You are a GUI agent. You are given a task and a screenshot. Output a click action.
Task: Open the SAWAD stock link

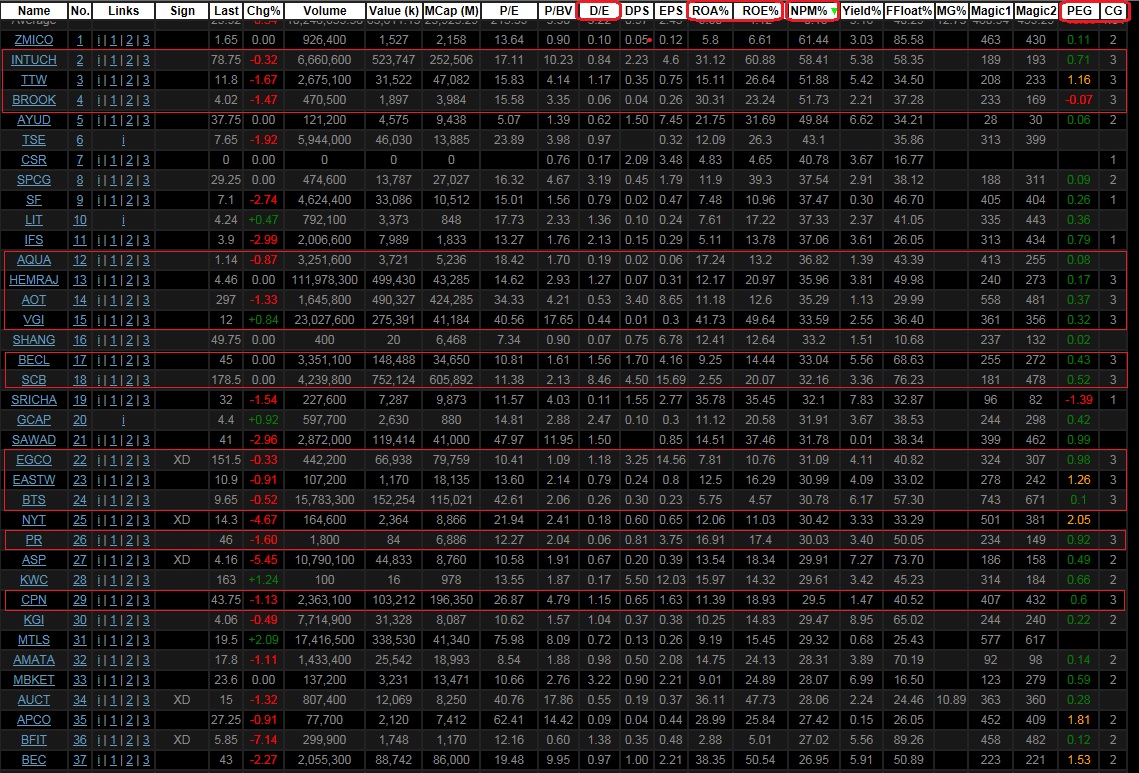coord(34,440)
